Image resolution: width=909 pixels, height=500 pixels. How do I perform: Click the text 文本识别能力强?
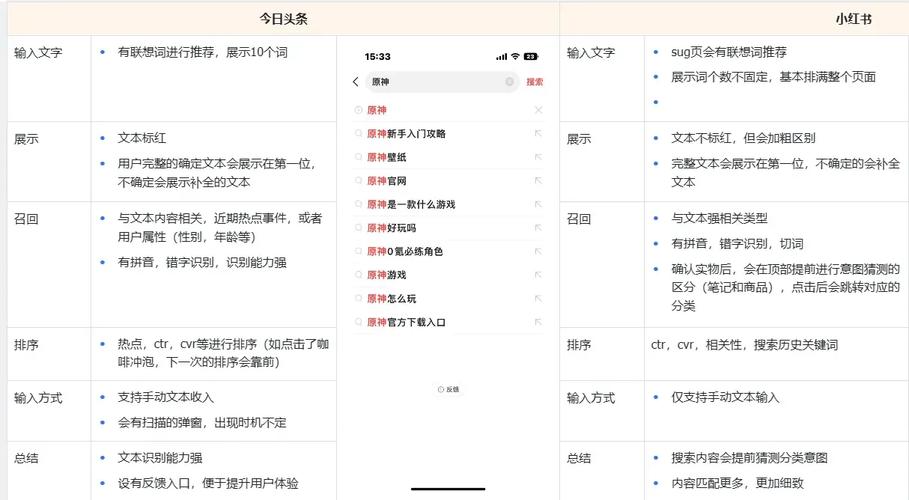(160, 458)
